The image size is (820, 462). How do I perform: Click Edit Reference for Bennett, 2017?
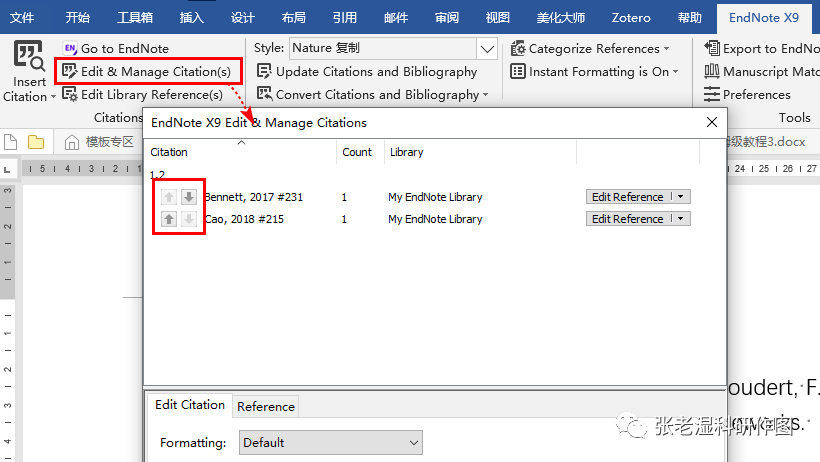pos(628,197)
